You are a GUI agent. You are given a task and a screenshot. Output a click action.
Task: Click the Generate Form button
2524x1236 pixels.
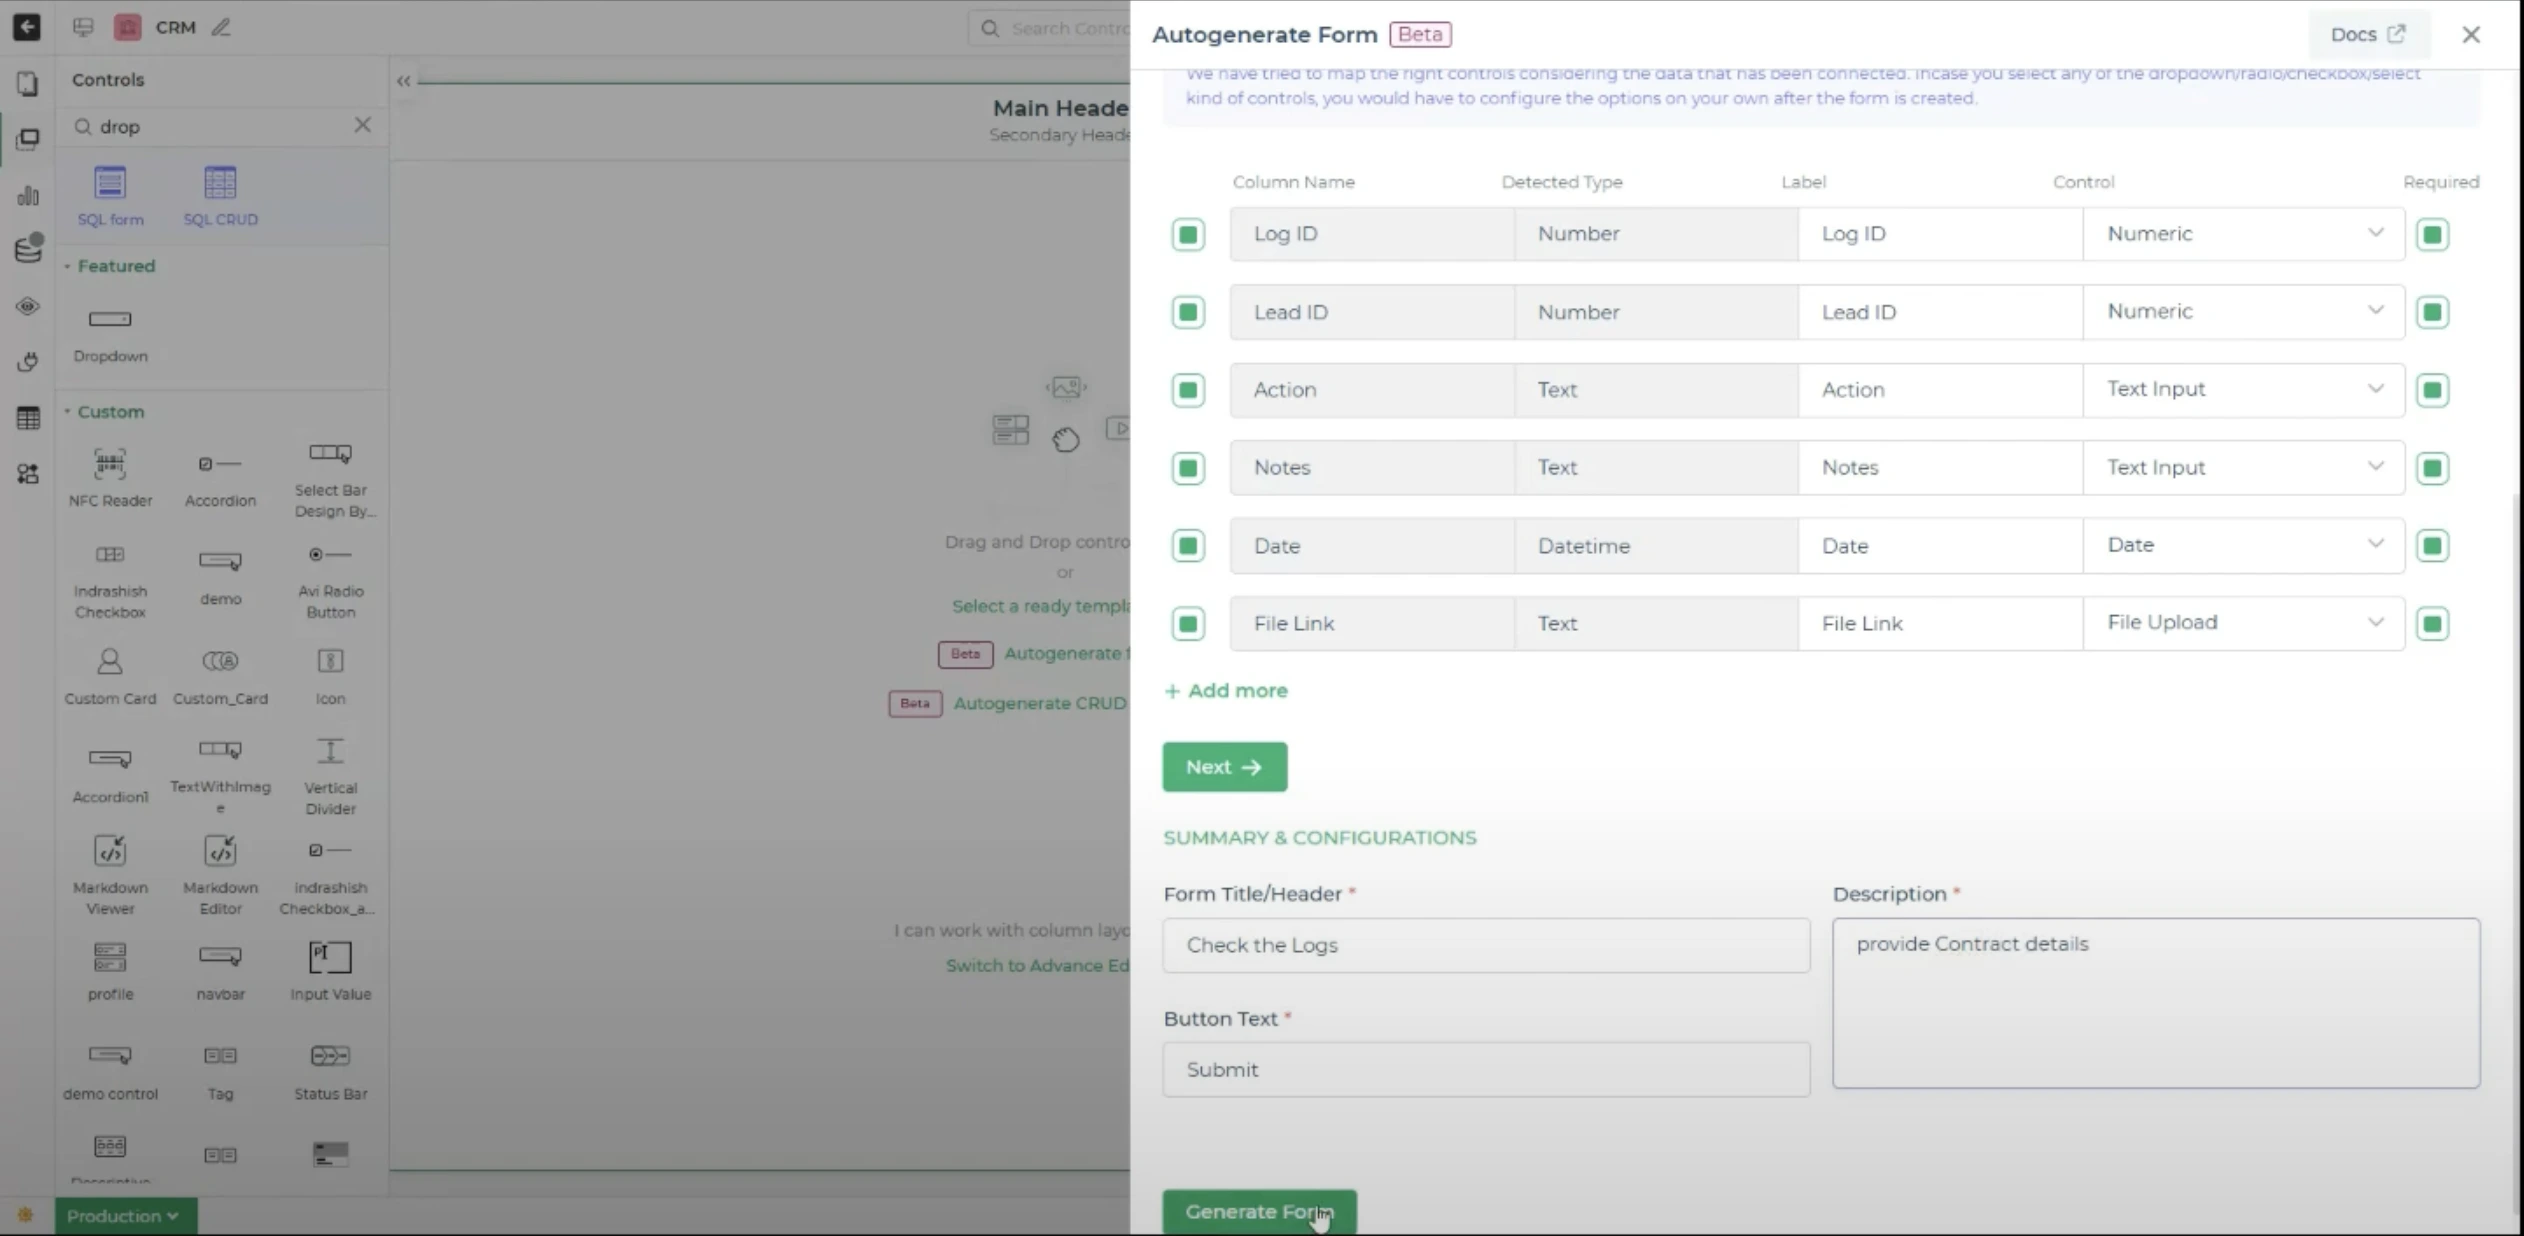point(1258,1212)
